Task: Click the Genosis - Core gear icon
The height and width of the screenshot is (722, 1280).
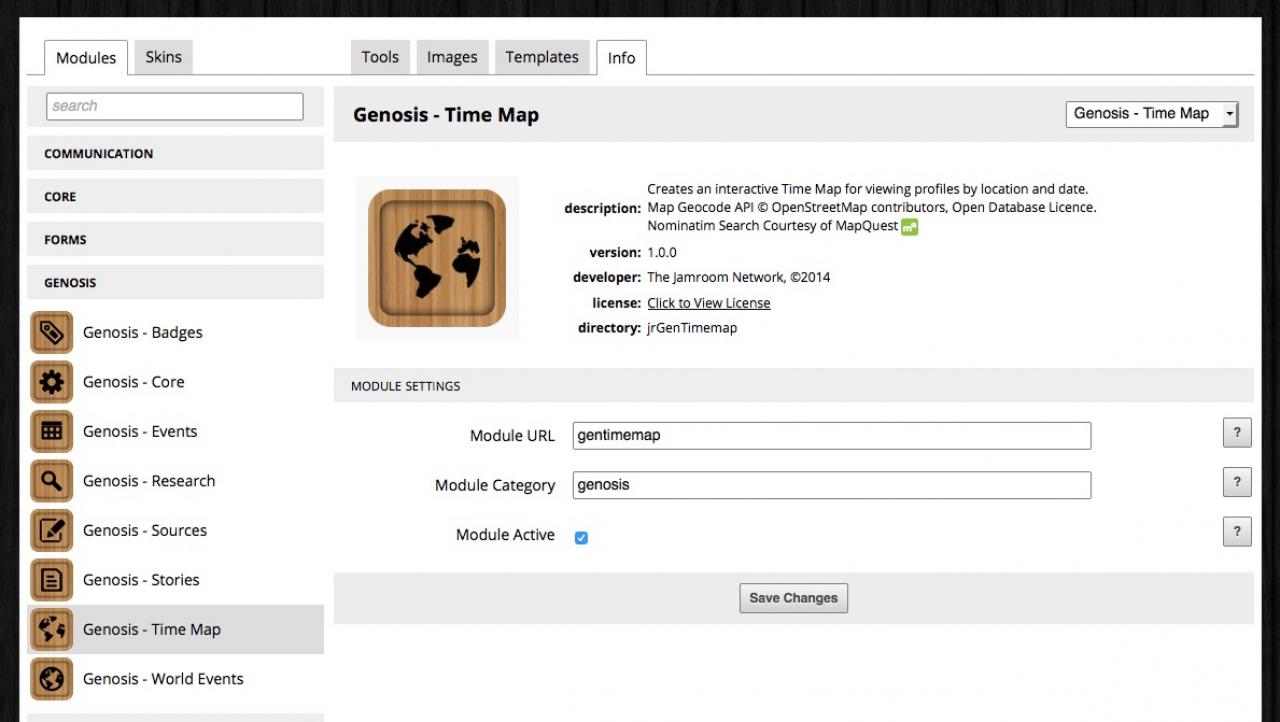Action: (x=52, y=382)
